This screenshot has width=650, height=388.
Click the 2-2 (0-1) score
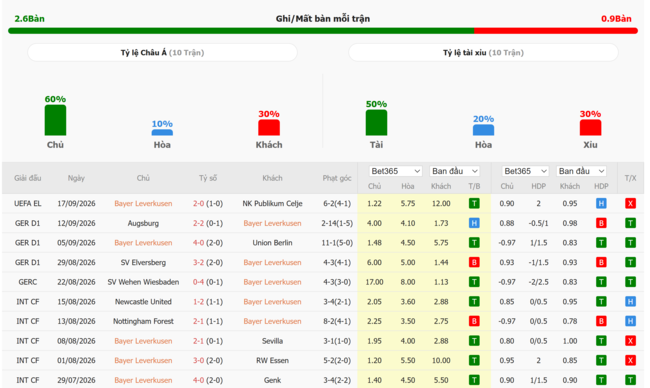click(208, 223)
